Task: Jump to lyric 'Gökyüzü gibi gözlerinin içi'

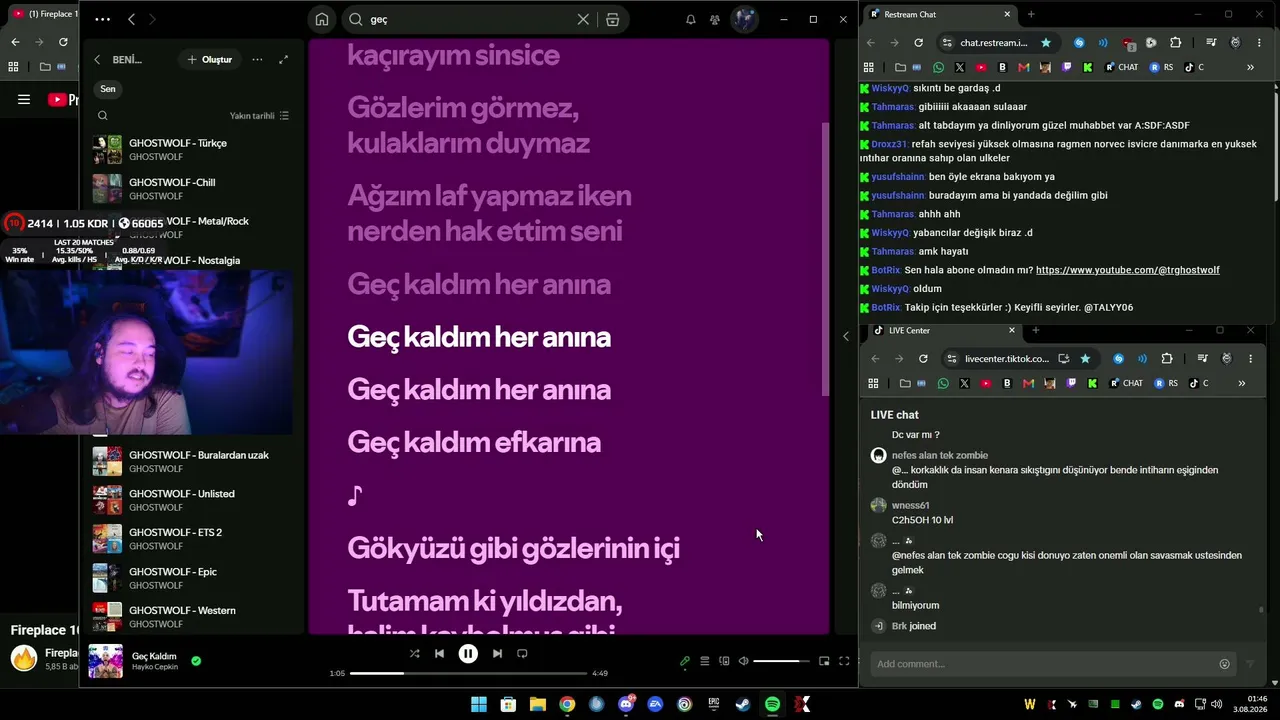Action: pyautogui.click(x=513, y=548)
